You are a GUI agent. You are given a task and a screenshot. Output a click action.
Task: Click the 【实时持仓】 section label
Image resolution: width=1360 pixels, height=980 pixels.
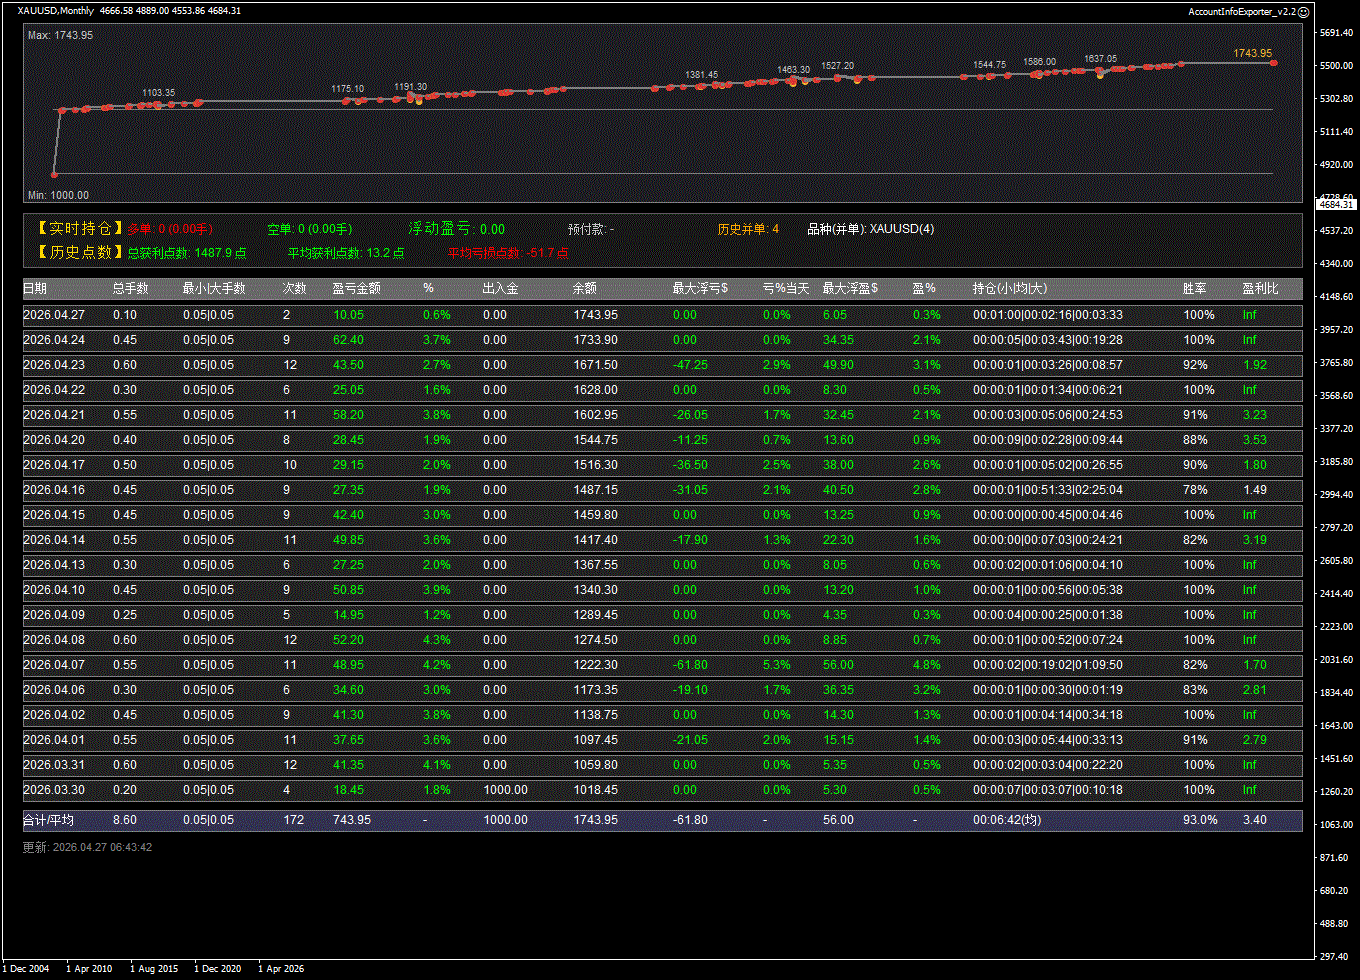pyautogui.click(x=78, y=229)
